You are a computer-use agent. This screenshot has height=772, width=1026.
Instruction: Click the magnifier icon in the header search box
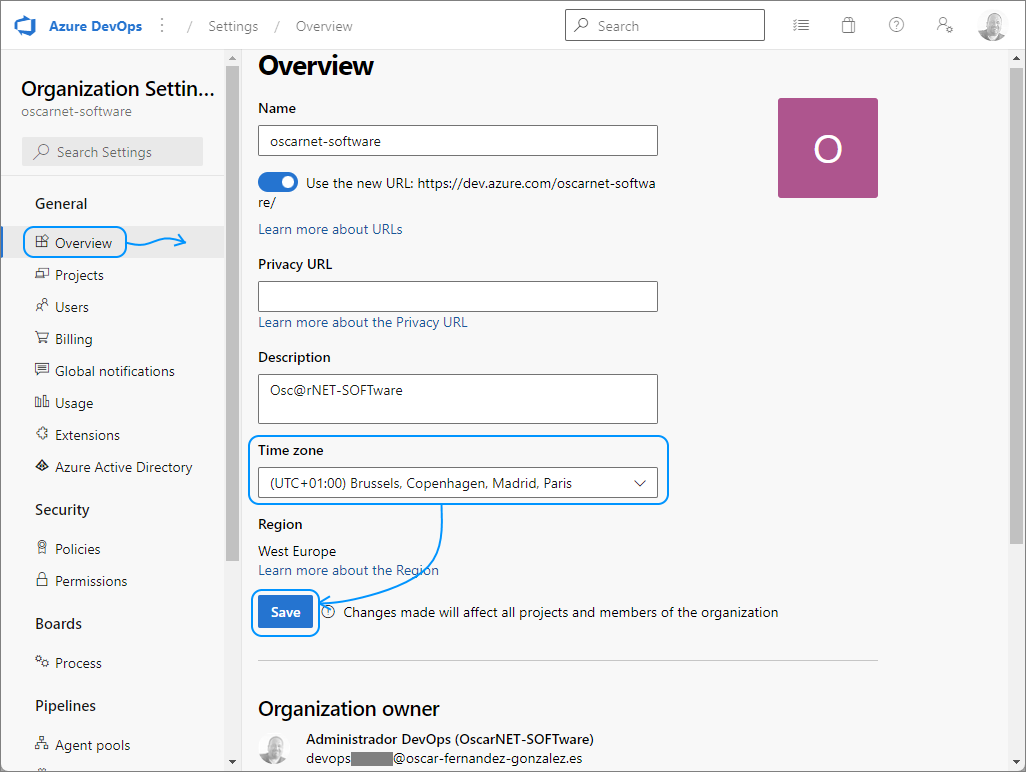click(581, 25)
